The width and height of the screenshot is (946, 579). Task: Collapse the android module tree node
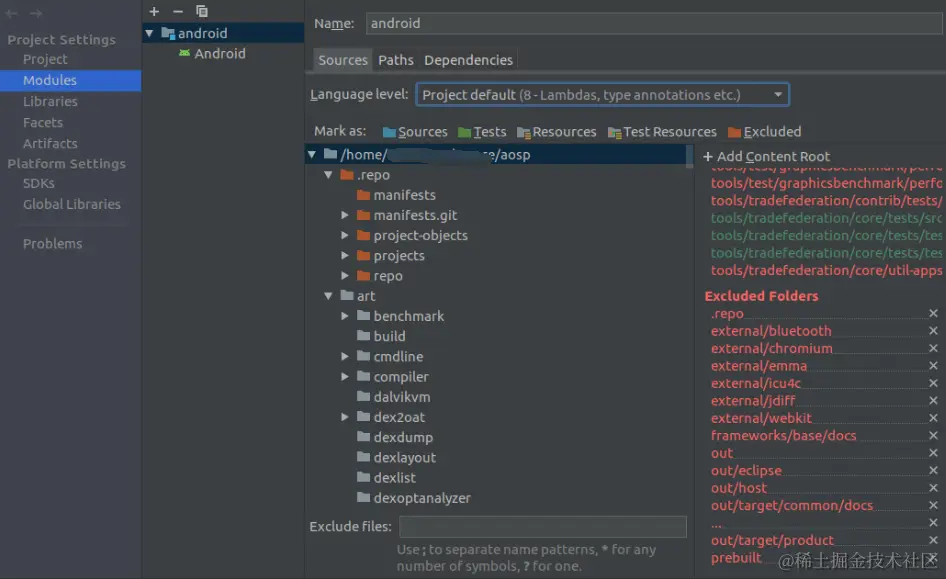point(149,33)
